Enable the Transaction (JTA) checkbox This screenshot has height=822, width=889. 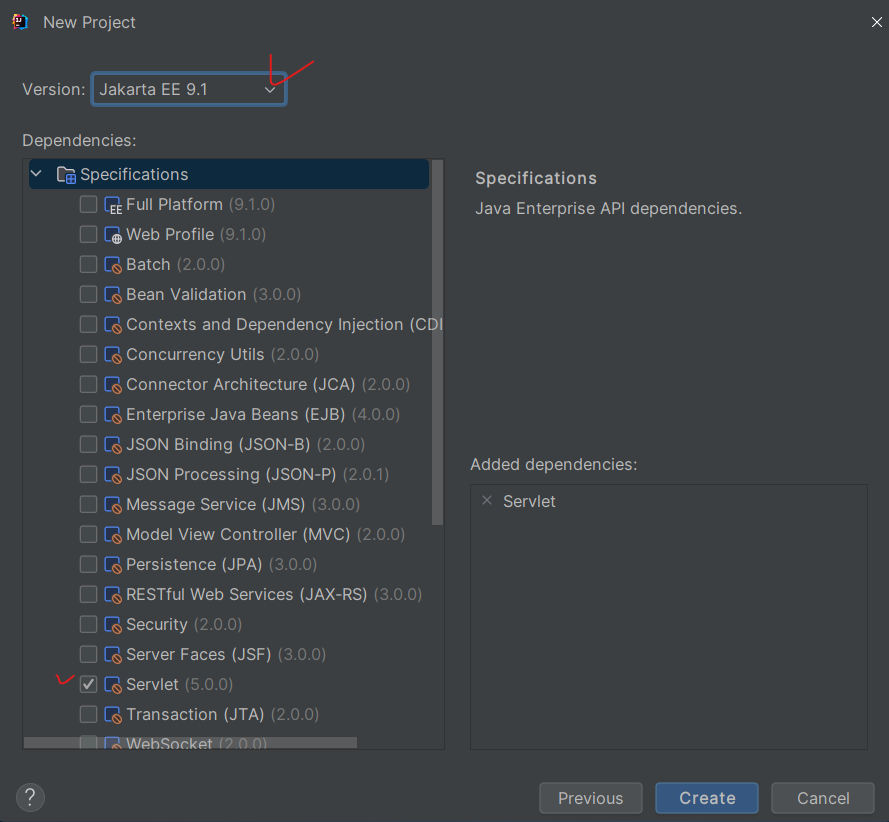tap(88, 714)
